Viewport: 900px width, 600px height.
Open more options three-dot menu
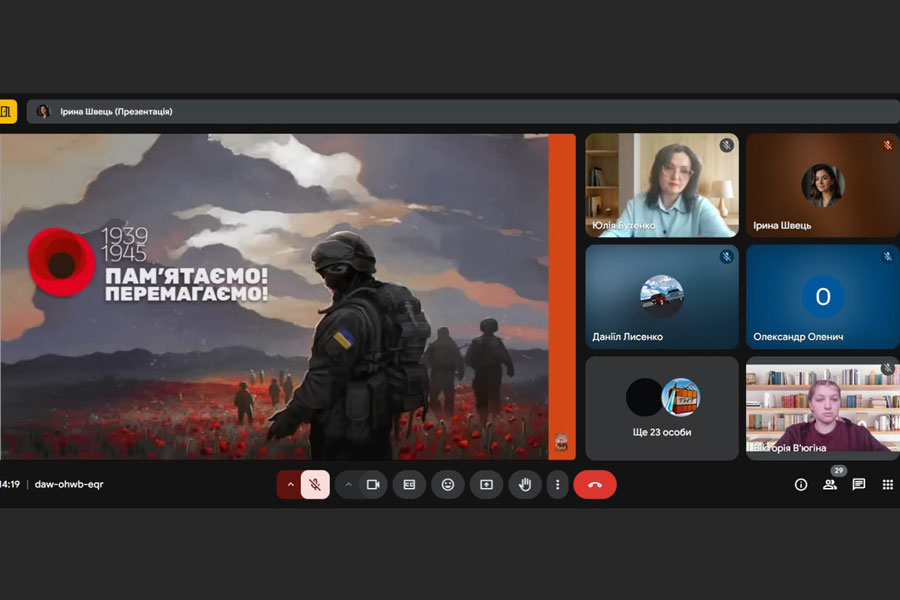(557, 485)
